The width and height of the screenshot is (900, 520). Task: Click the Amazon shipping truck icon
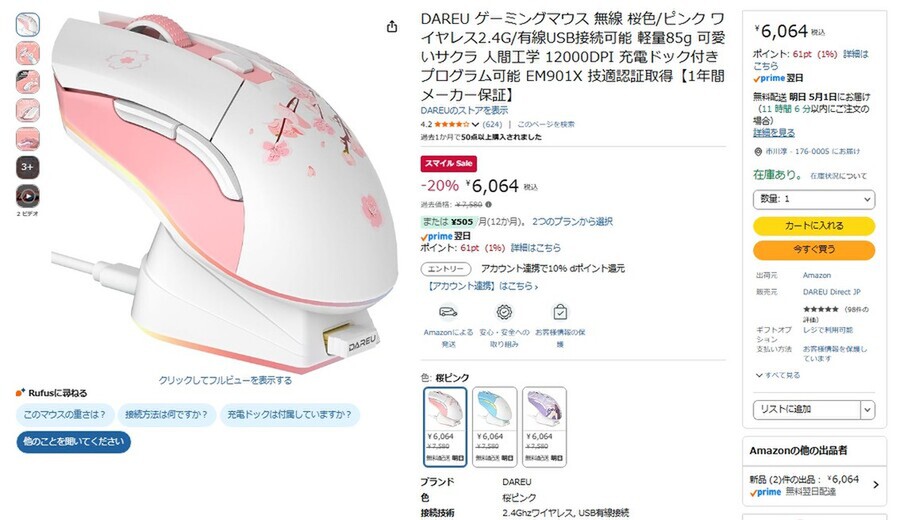[x=448, y=312]
